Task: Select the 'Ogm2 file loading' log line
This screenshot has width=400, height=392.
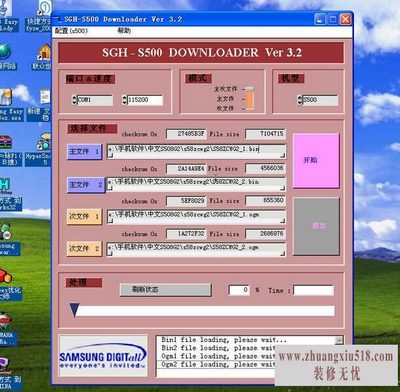Action: coord(218,365)
